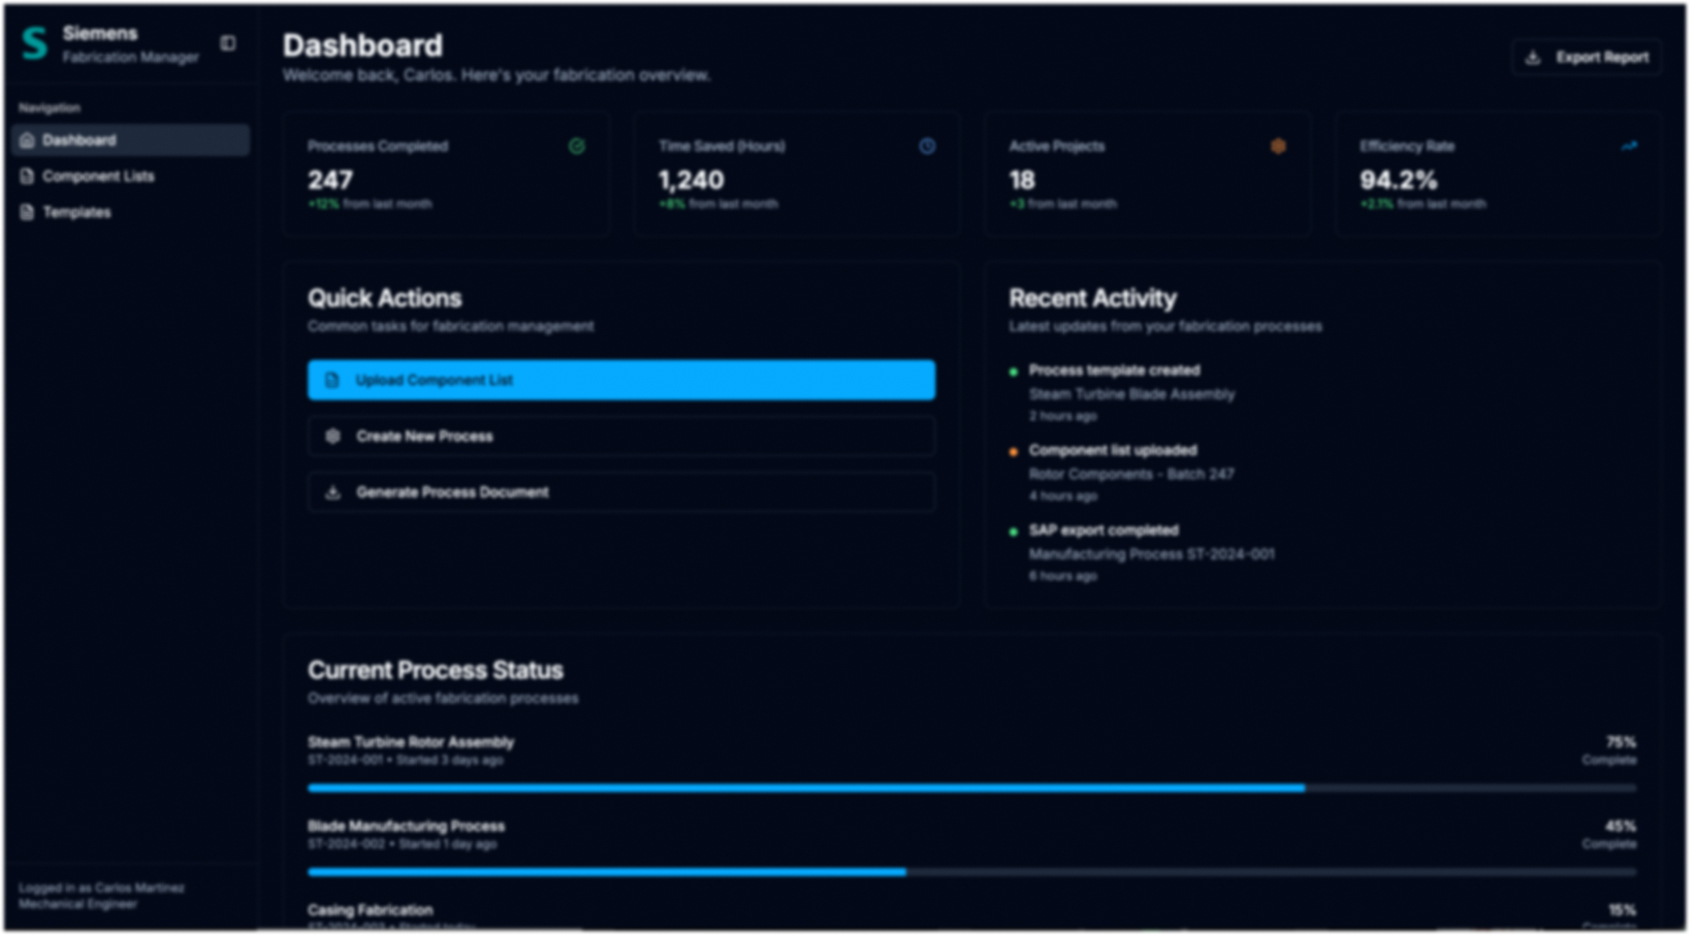This screenshot has height=935, width=1690.
Task: Click the download icon in Generate Process Document
Action: pos(332,492)
